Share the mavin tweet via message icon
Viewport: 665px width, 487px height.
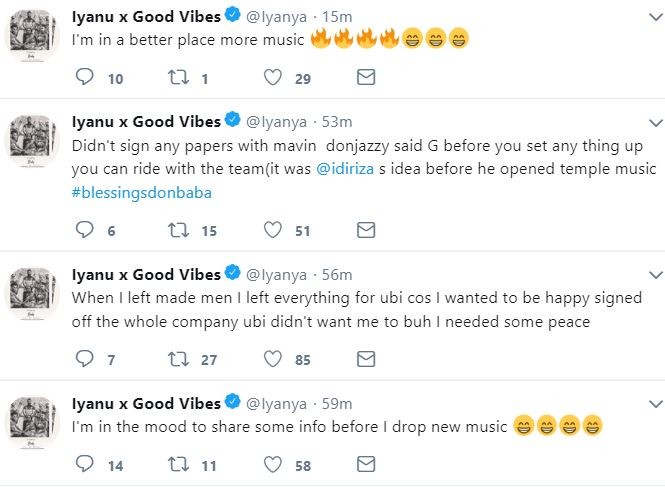point(366,231)
